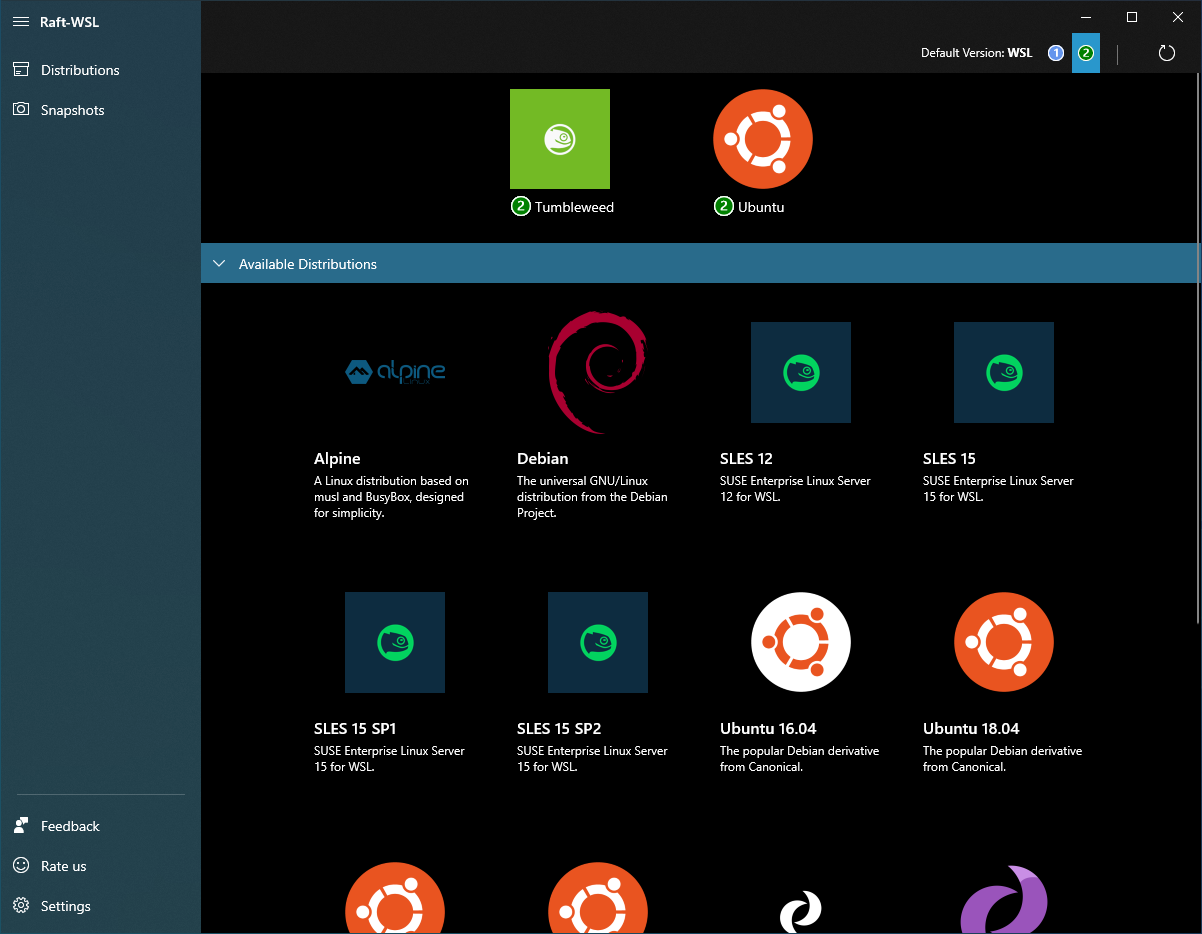Click the Ubuntu 16.04 white logo
The height and width of the screenshot is (934, 1202).
801,642
